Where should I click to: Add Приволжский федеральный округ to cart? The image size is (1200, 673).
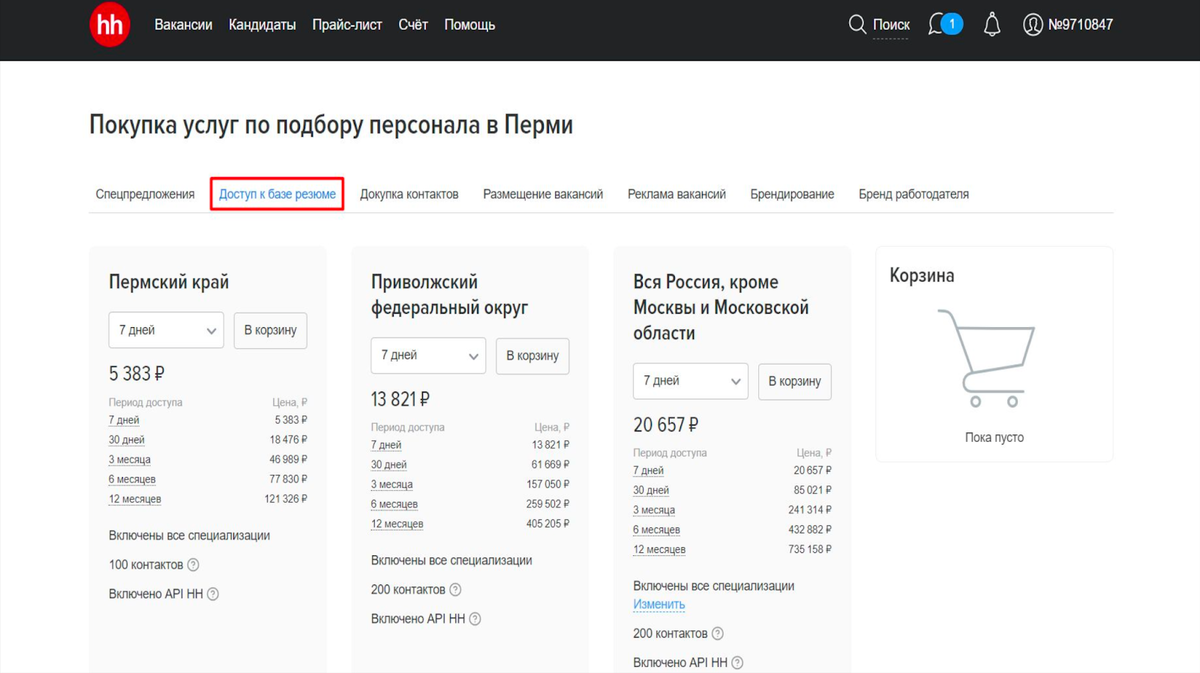533,355
